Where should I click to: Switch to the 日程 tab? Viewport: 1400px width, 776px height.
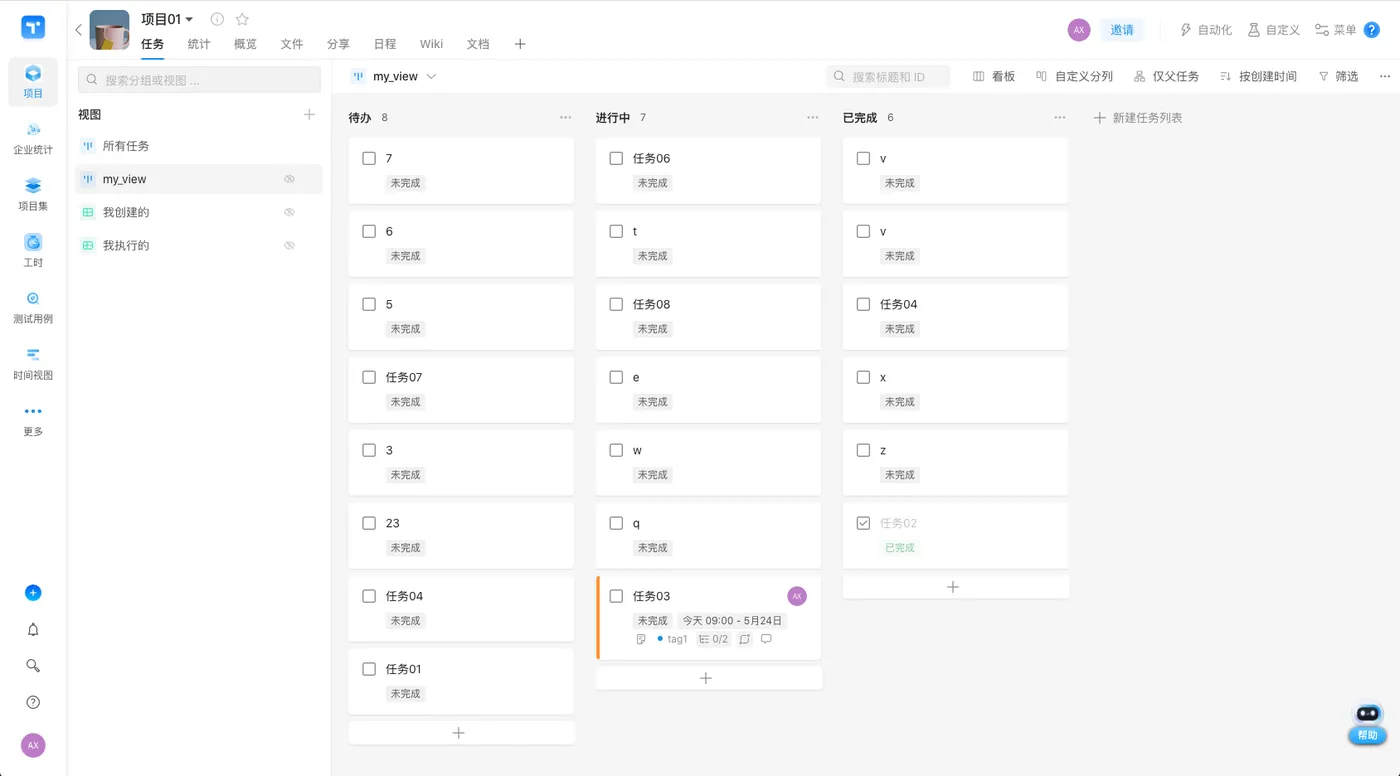[x=385, y=44]
